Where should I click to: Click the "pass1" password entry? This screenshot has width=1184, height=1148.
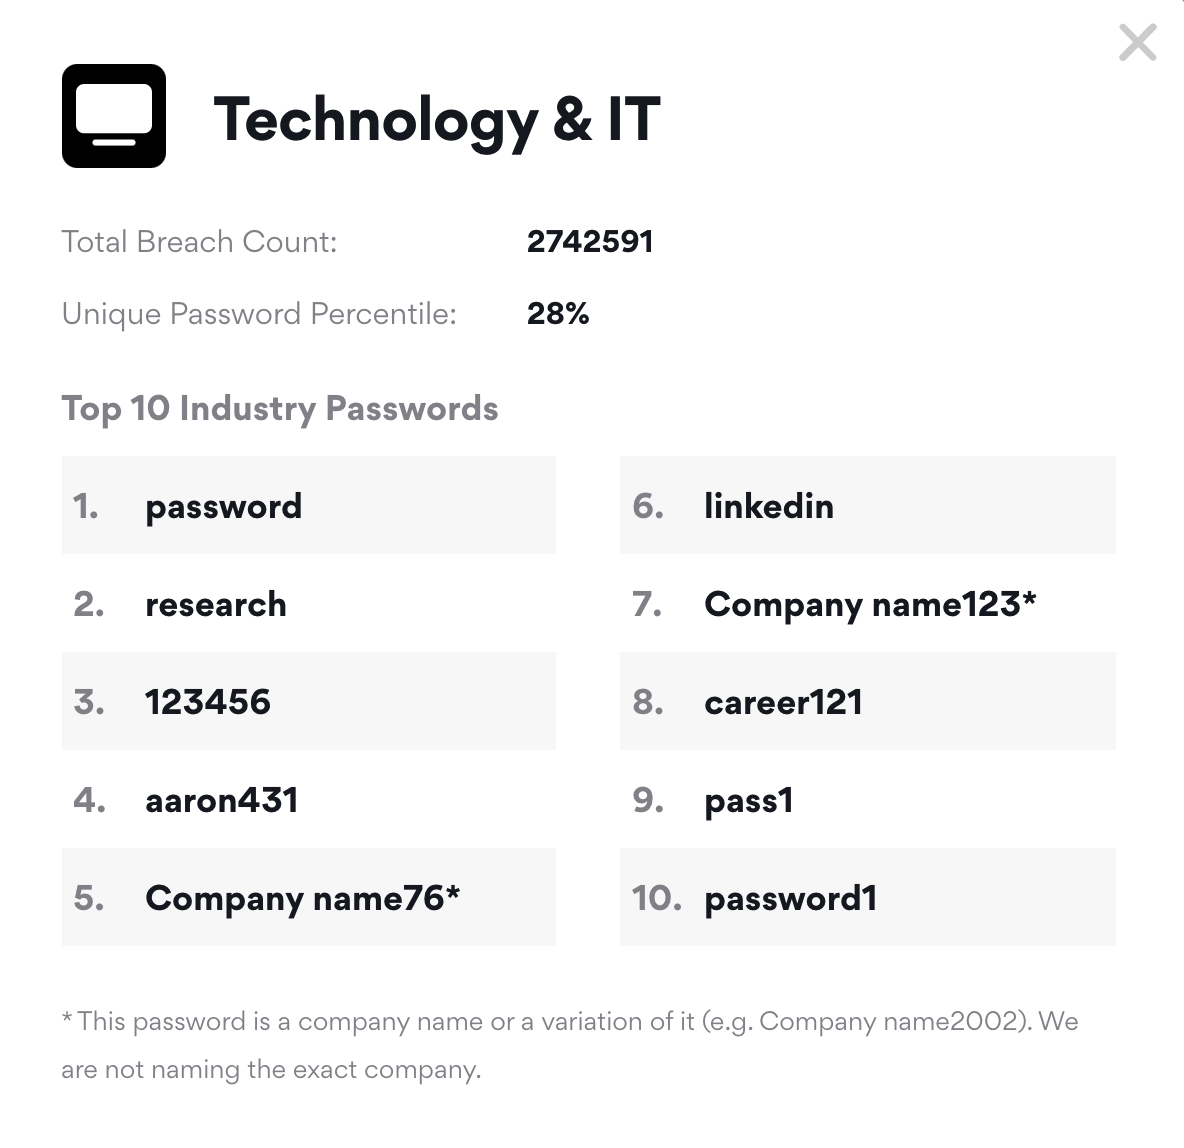click(749, 800)
